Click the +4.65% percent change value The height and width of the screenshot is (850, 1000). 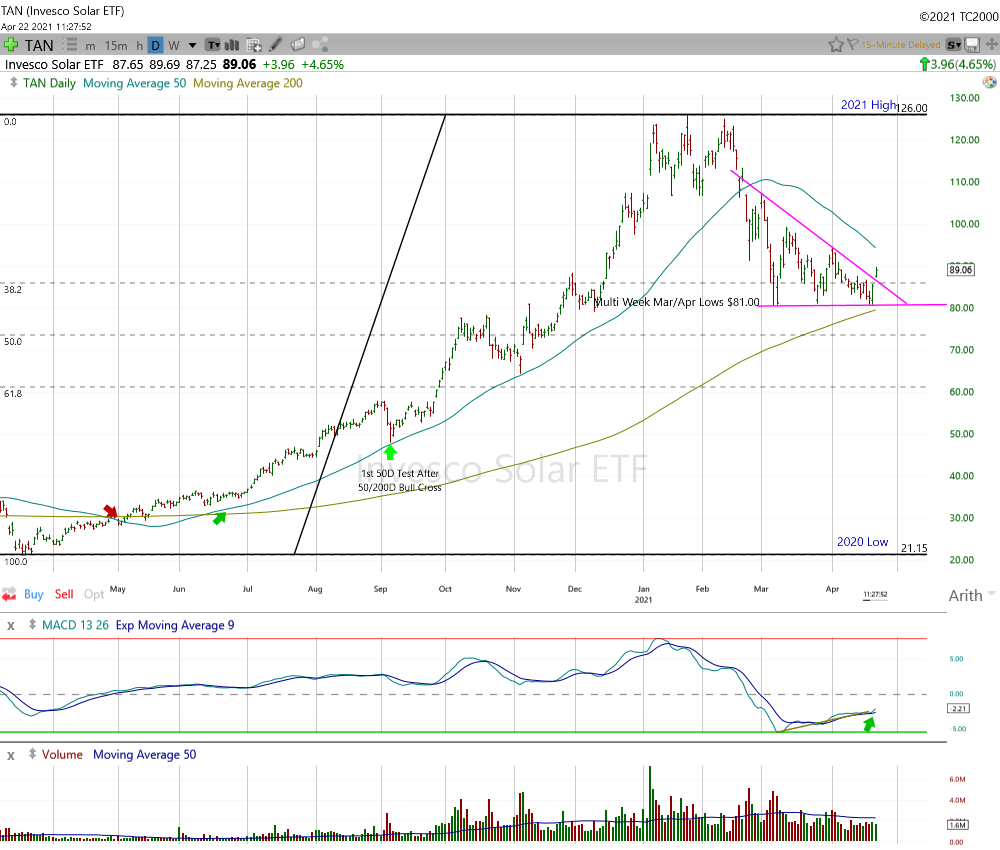point(323,64)
